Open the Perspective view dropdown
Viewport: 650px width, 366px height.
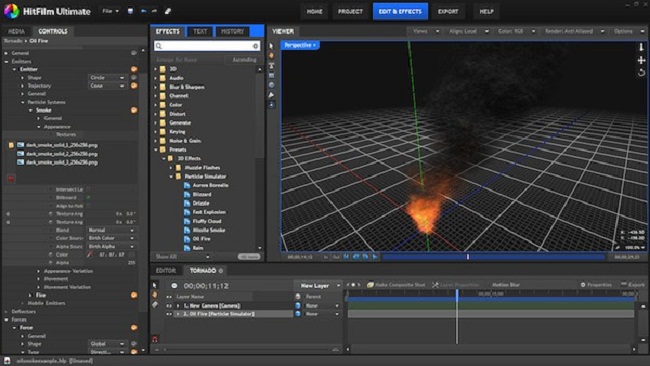(300, 45)
